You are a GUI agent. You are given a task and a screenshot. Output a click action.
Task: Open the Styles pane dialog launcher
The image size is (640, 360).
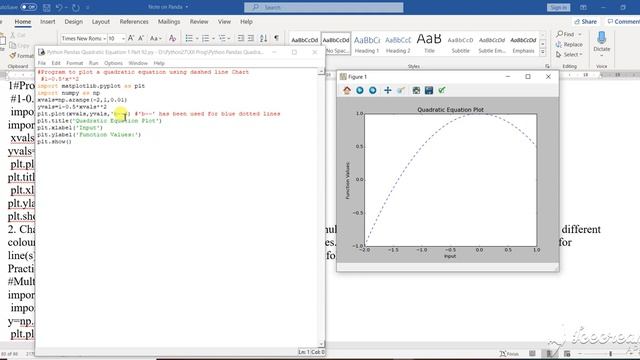coord(547,66)
